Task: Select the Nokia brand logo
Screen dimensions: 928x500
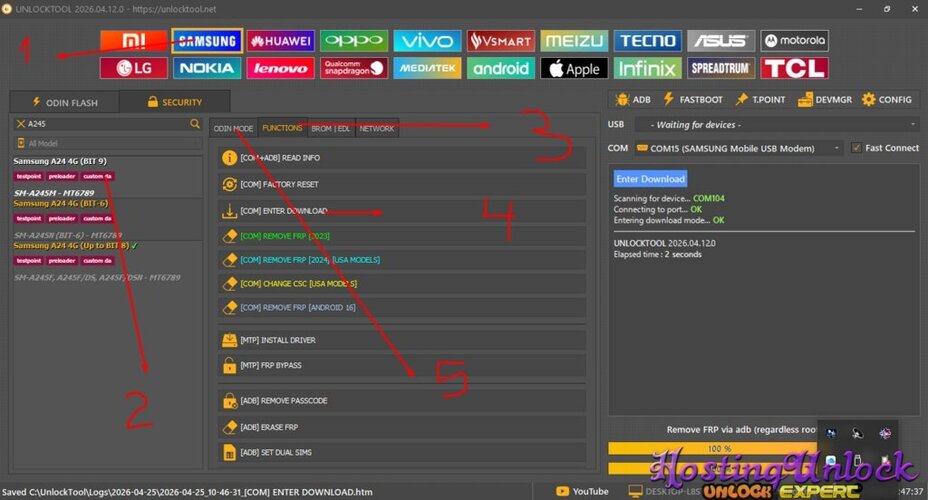Action: [207, 68]
